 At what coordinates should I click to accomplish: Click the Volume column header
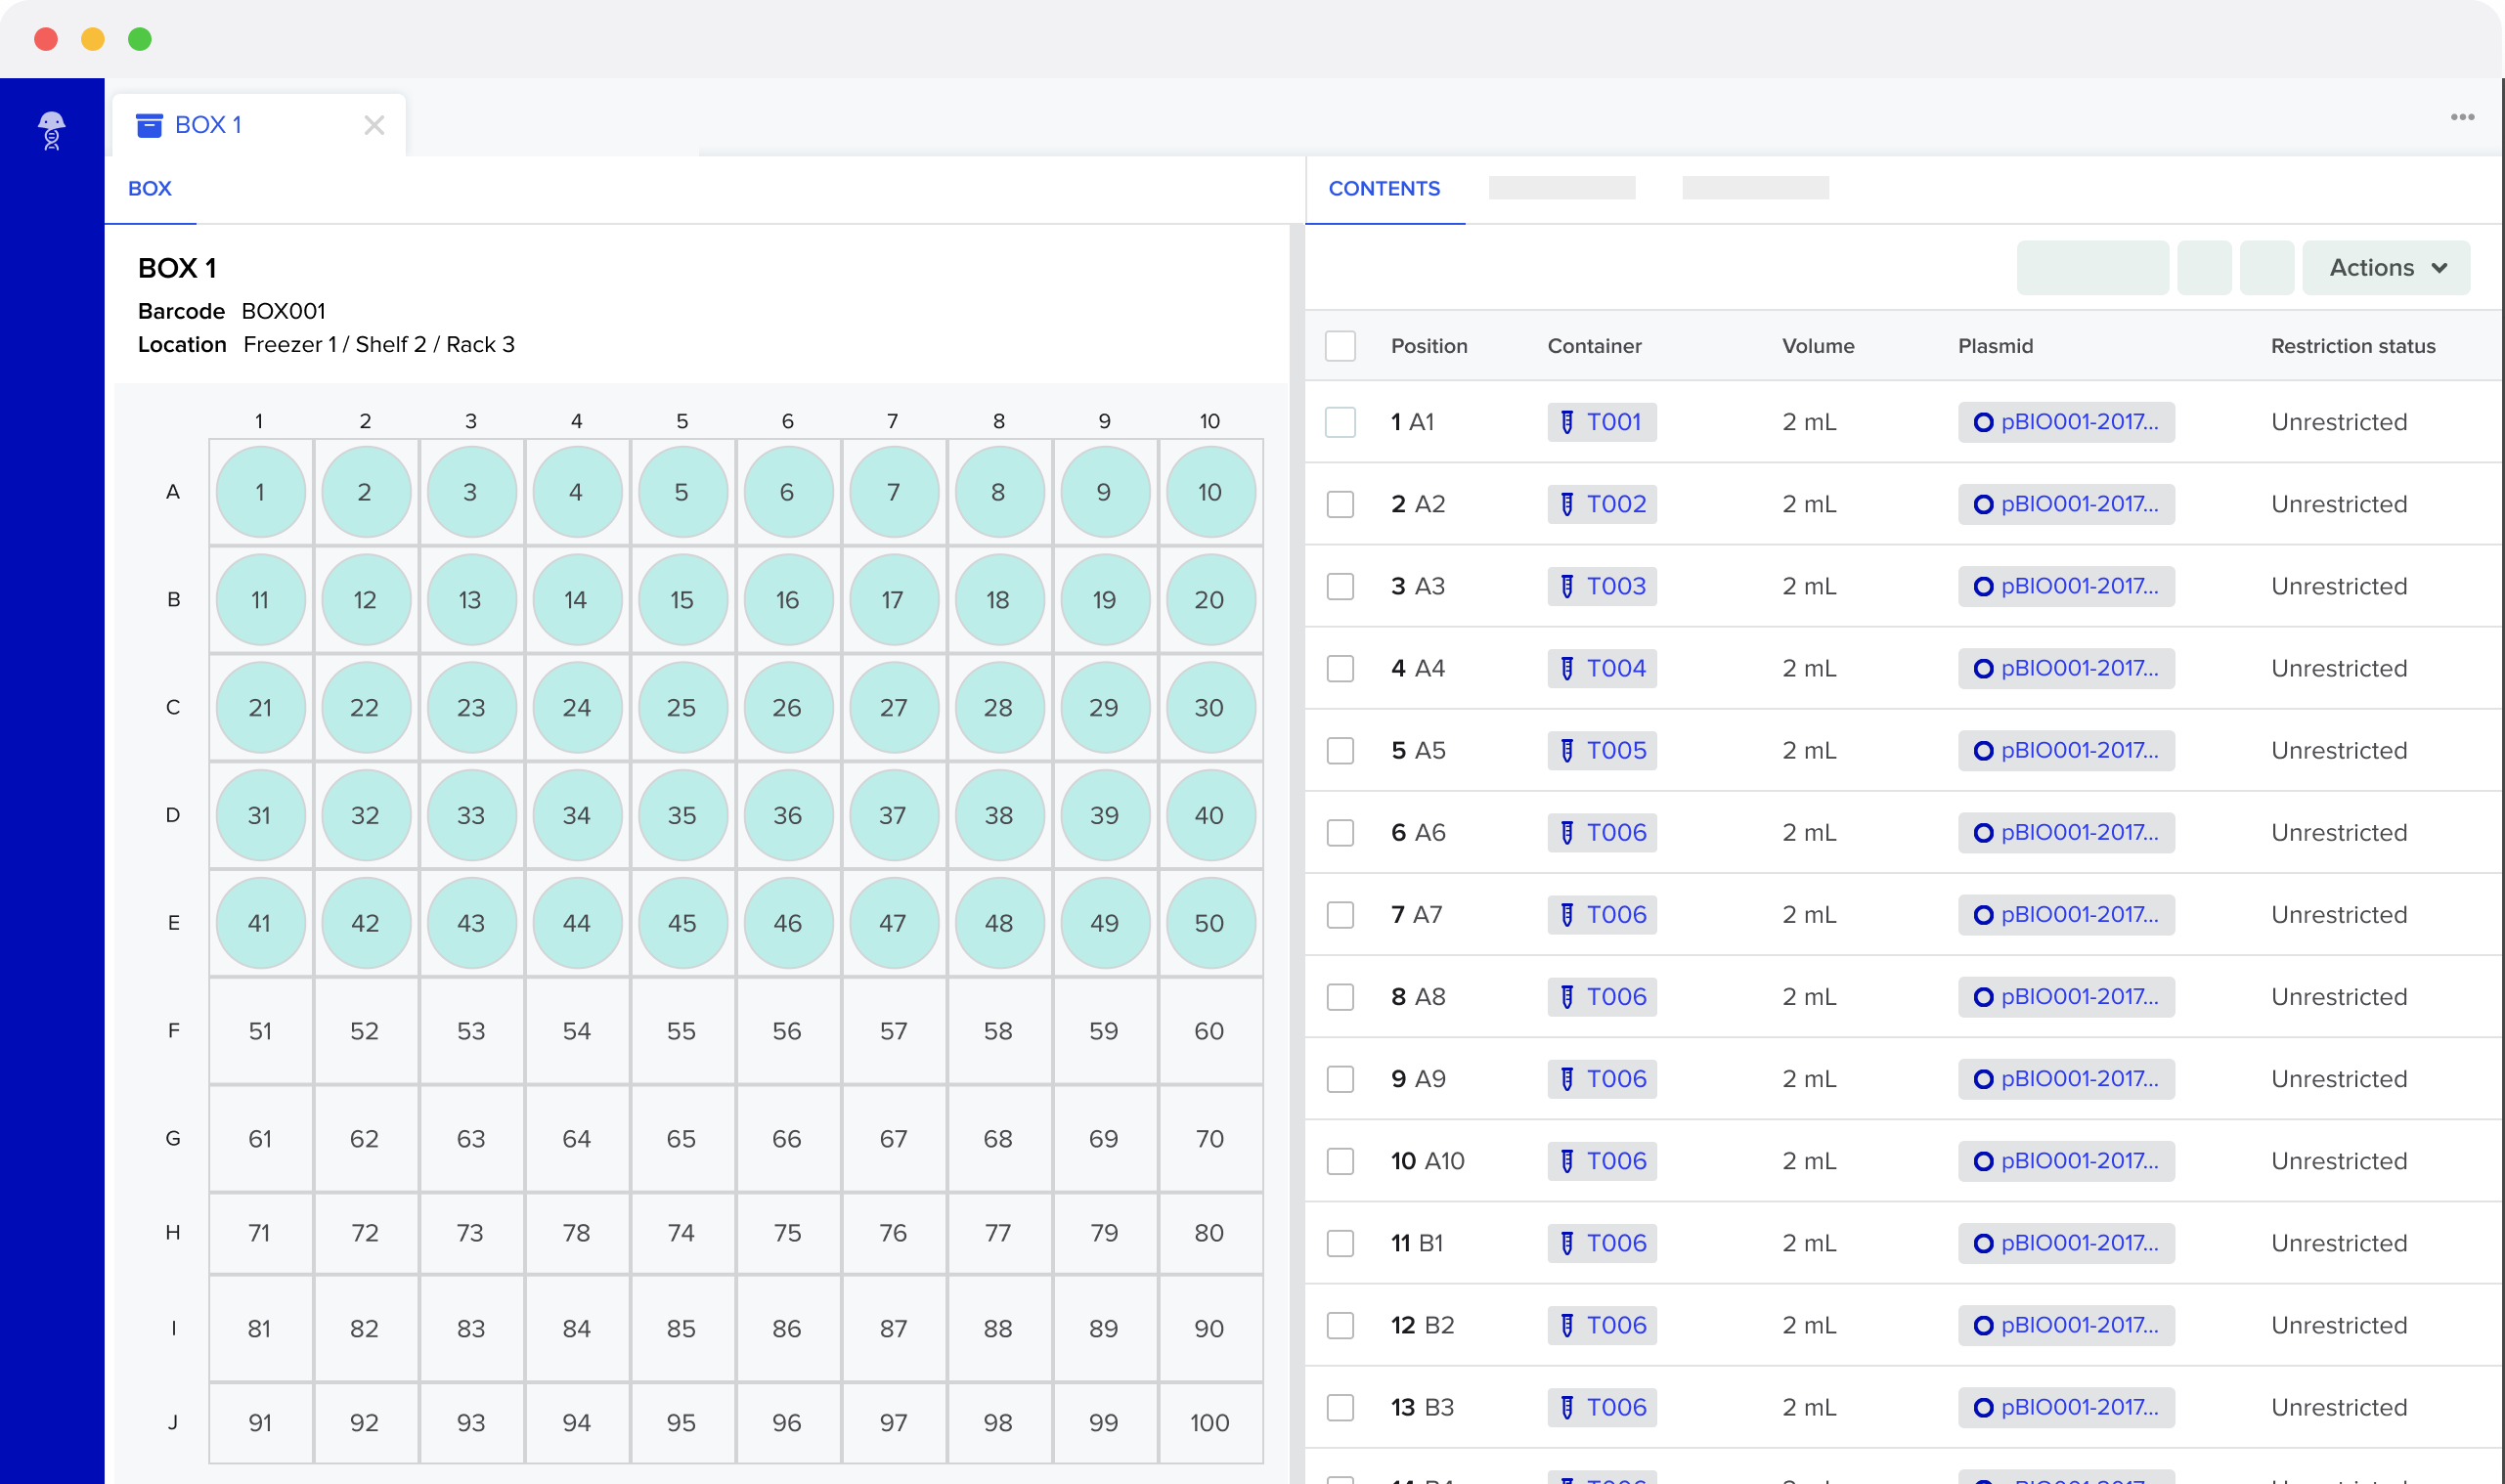[x=1818, y=346]
